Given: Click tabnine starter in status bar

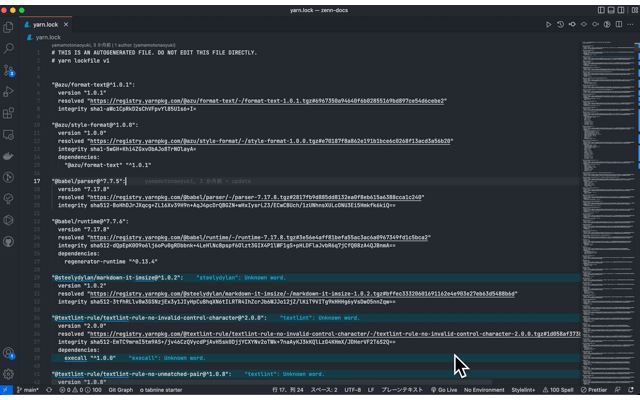Looking at the screenshot, I should pyautogui.click(x=161, y=390).
